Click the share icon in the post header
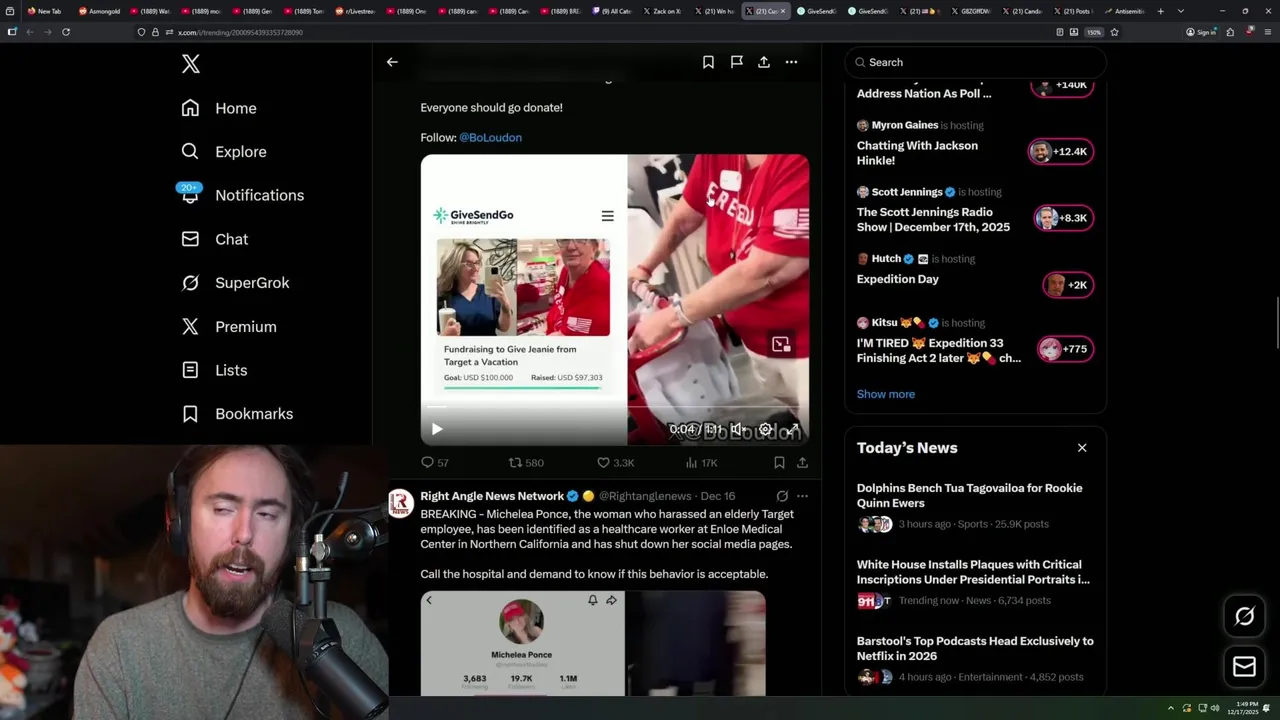This screenshot has height=720, width=1280. pyautogui.click(x=764, y=62)
